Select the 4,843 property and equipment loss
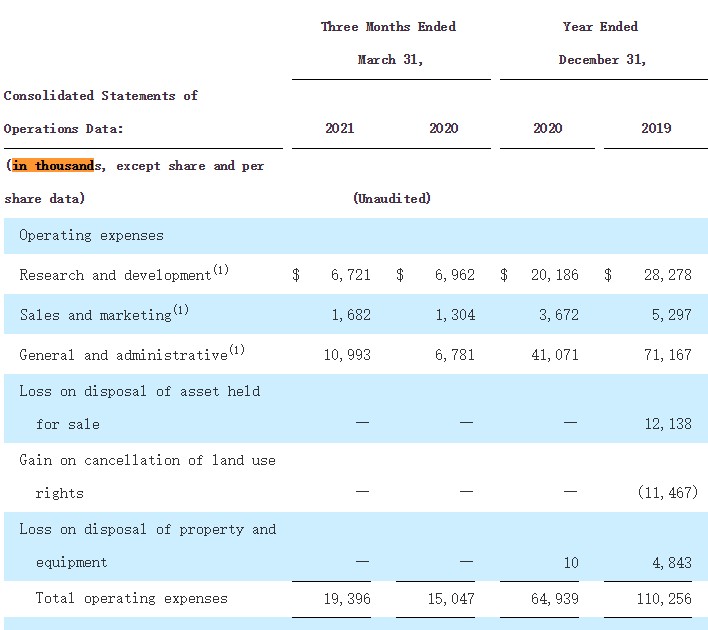This screenshot has height=630, width=708. point(671,563)
